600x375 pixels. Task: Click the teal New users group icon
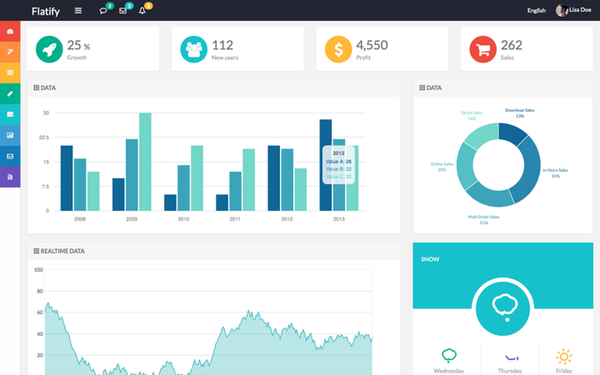194,49
